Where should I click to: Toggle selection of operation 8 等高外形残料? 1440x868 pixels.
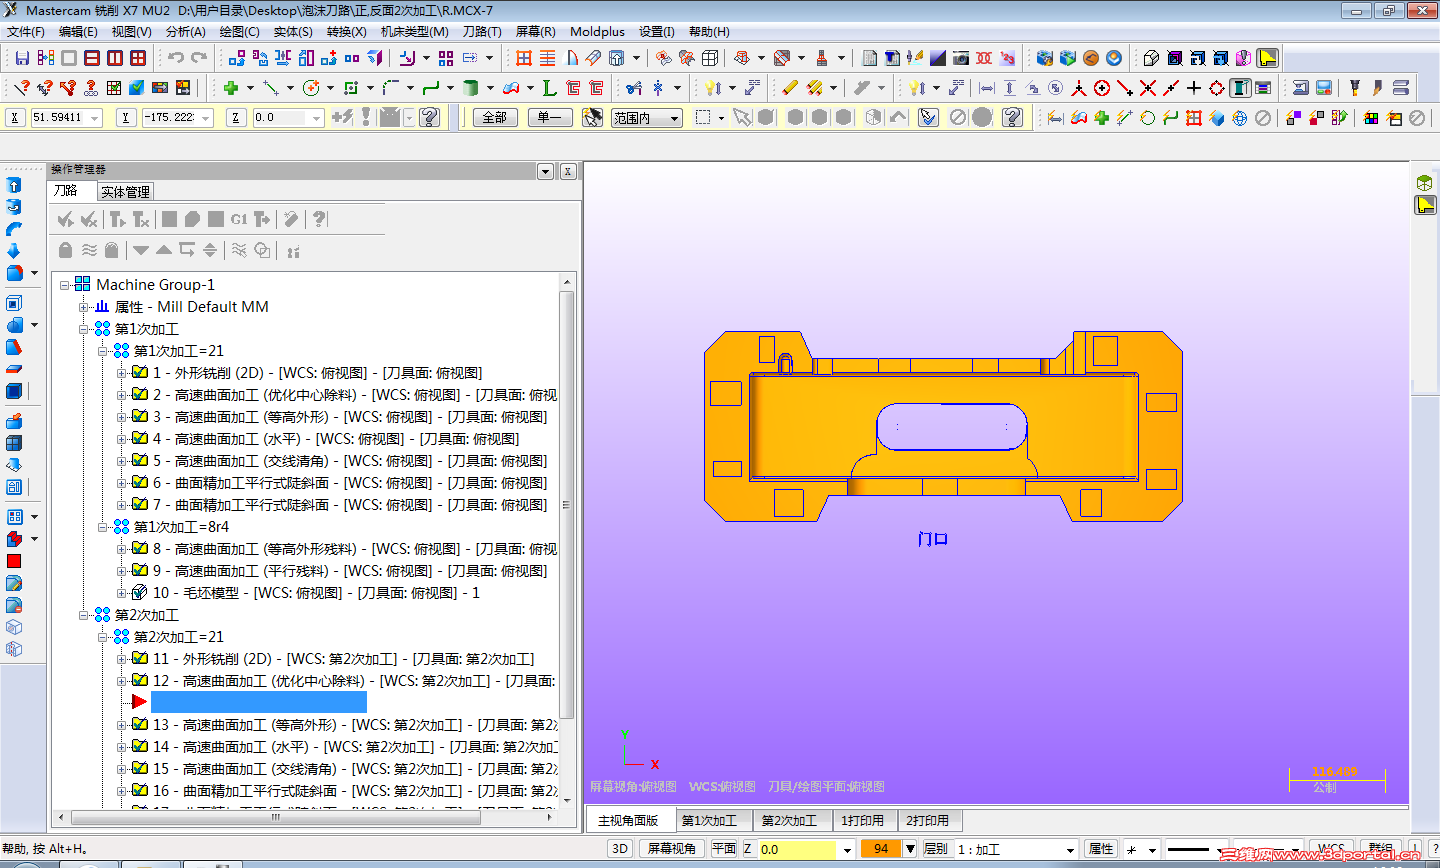pyautogui.click(x=140, y=549)
